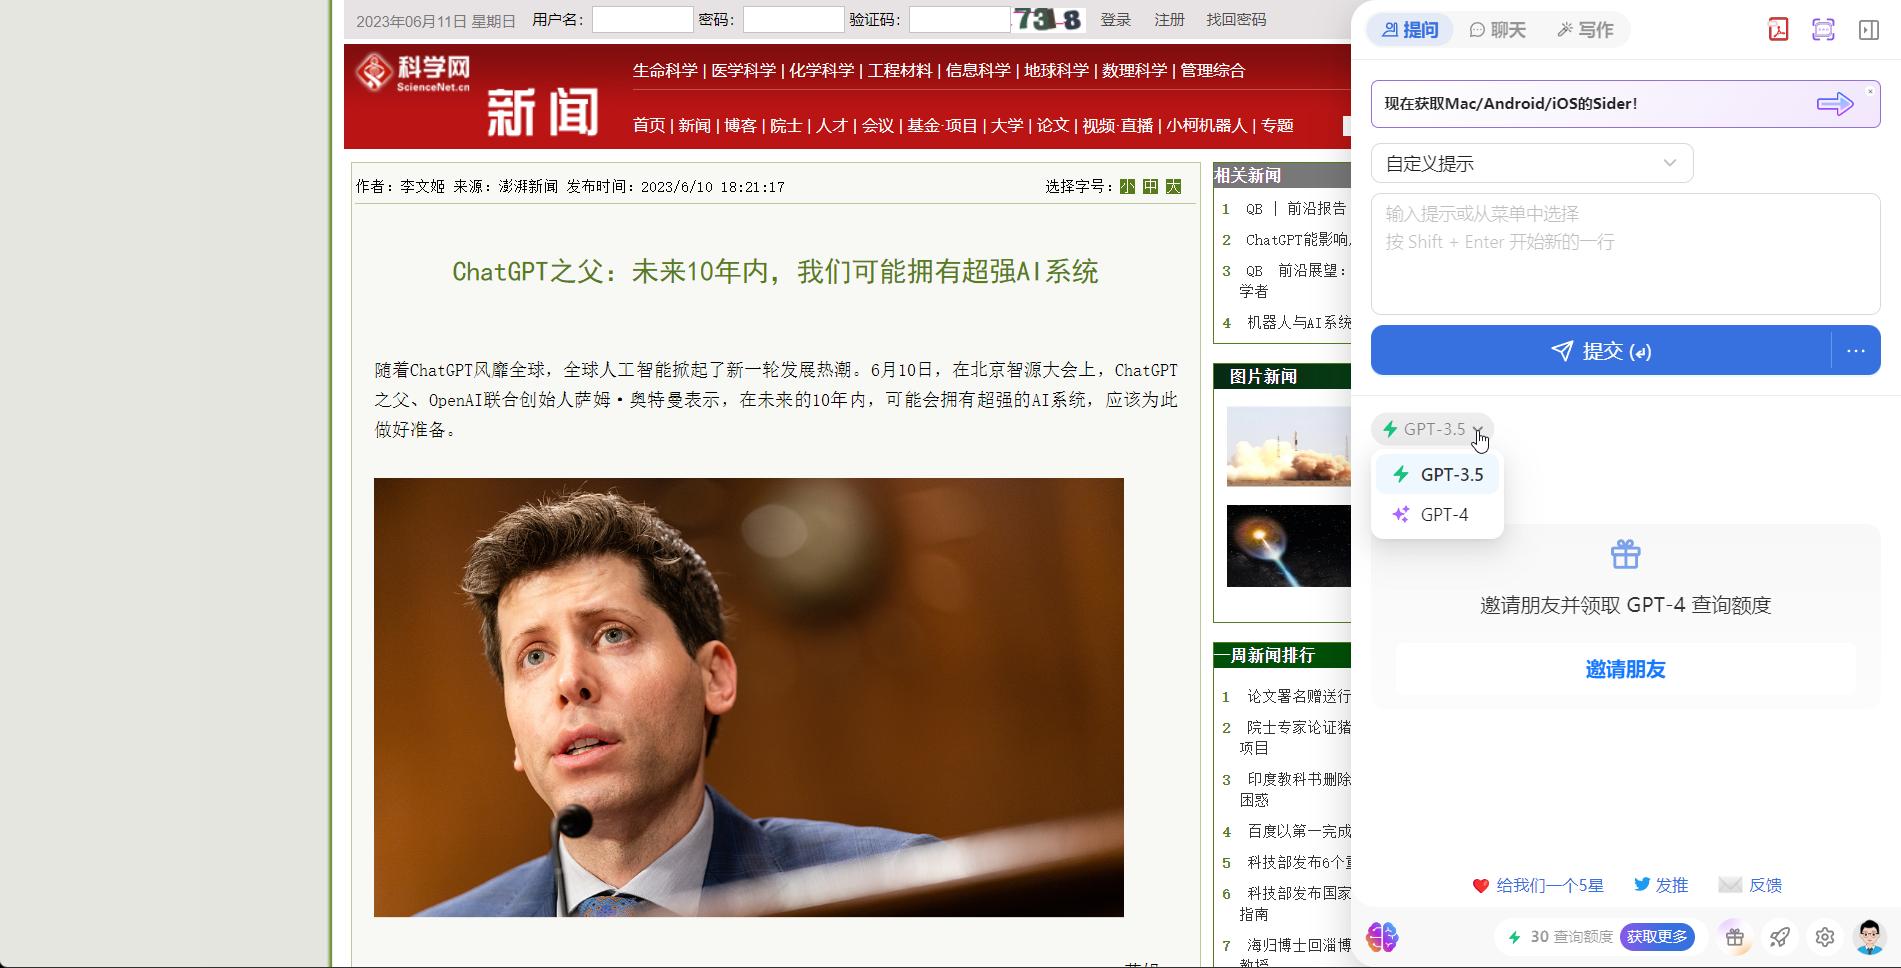This screenshot has height=968, width=1901.
Task: Select GPT-4 from the model list
Action: coord(1443,514)
